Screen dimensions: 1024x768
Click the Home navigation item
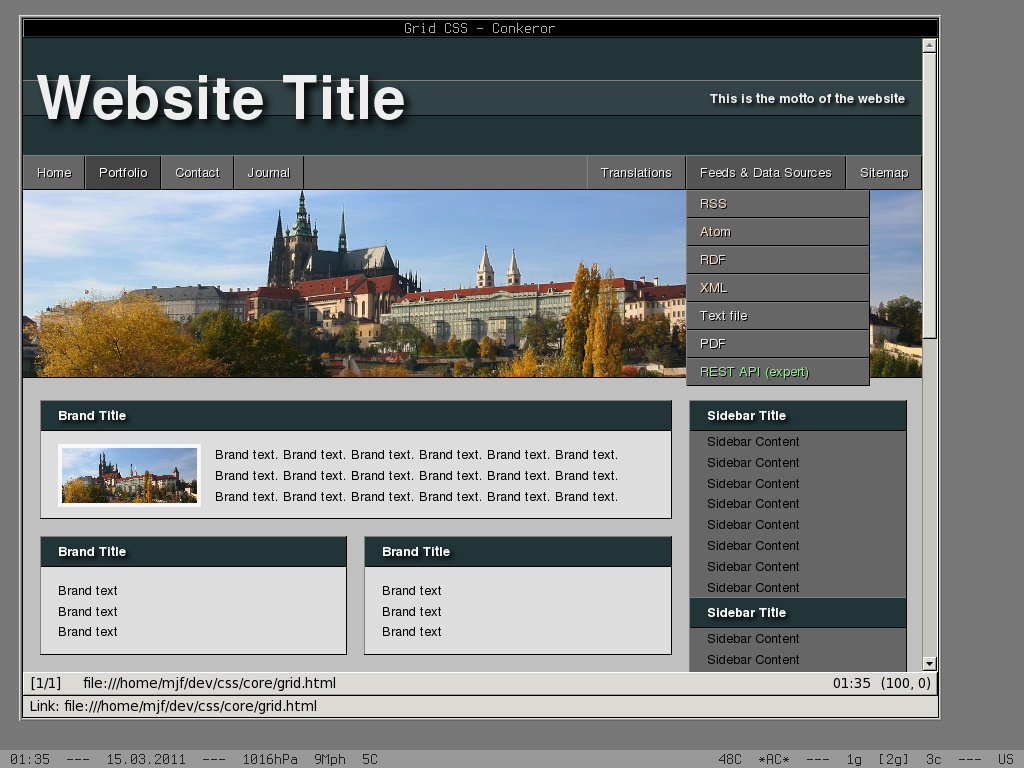coord(54,173)
